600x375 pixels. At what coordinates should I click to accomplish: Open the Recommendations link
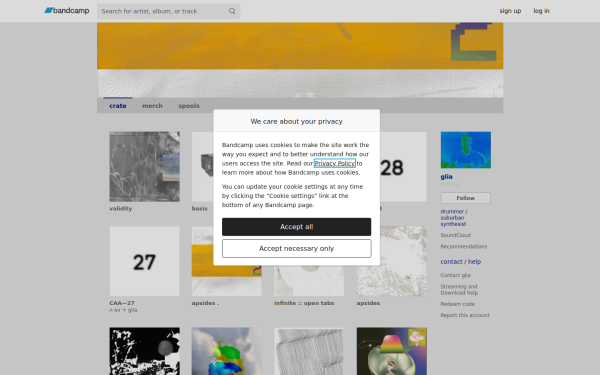(464, 246)
